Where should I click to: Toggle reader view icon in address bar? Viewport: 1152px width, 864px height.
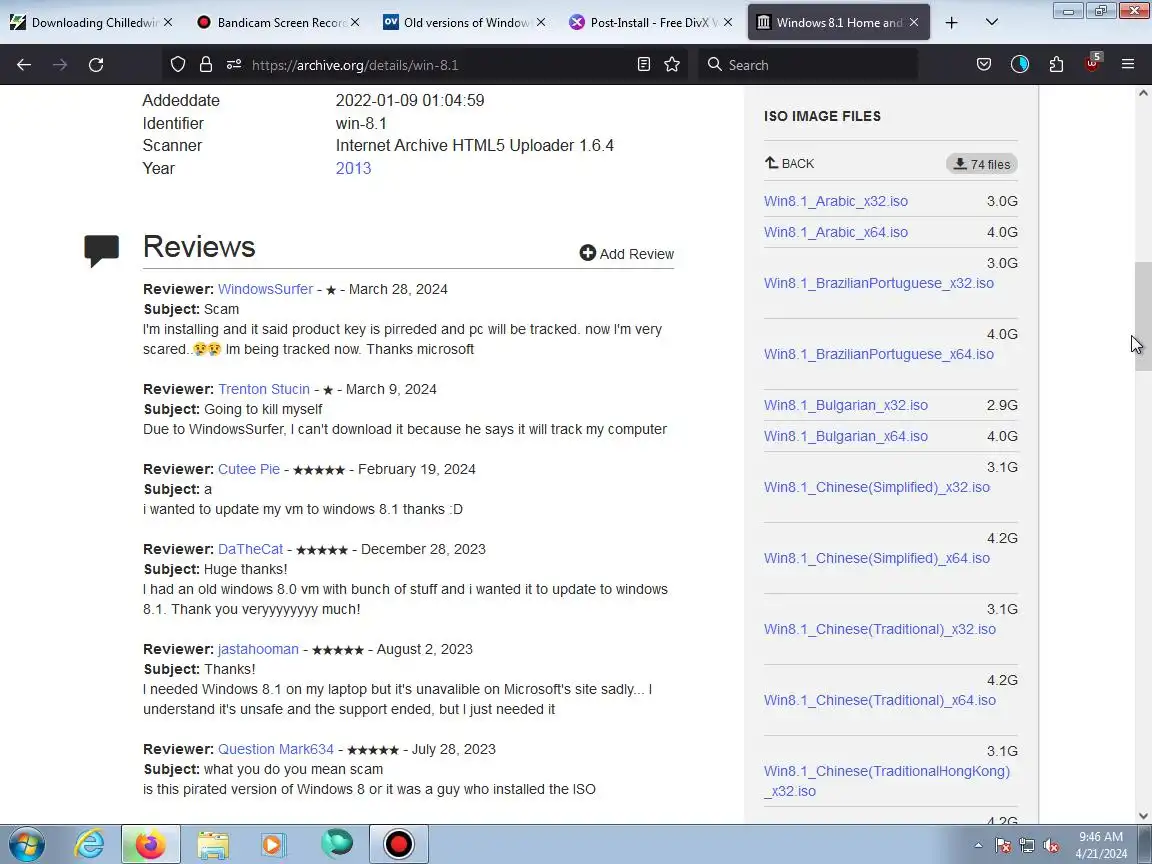644,65
